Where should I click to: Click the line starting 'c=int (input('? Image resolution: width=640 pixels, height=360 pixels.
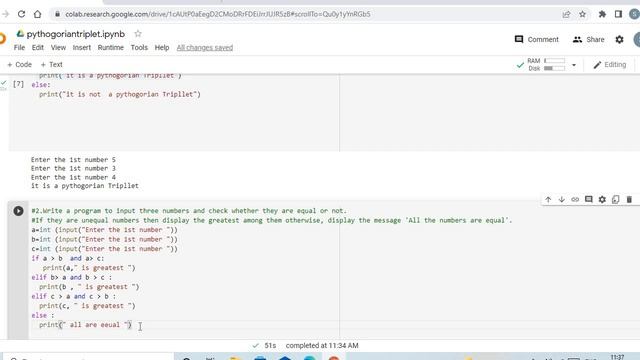[104, 249]
